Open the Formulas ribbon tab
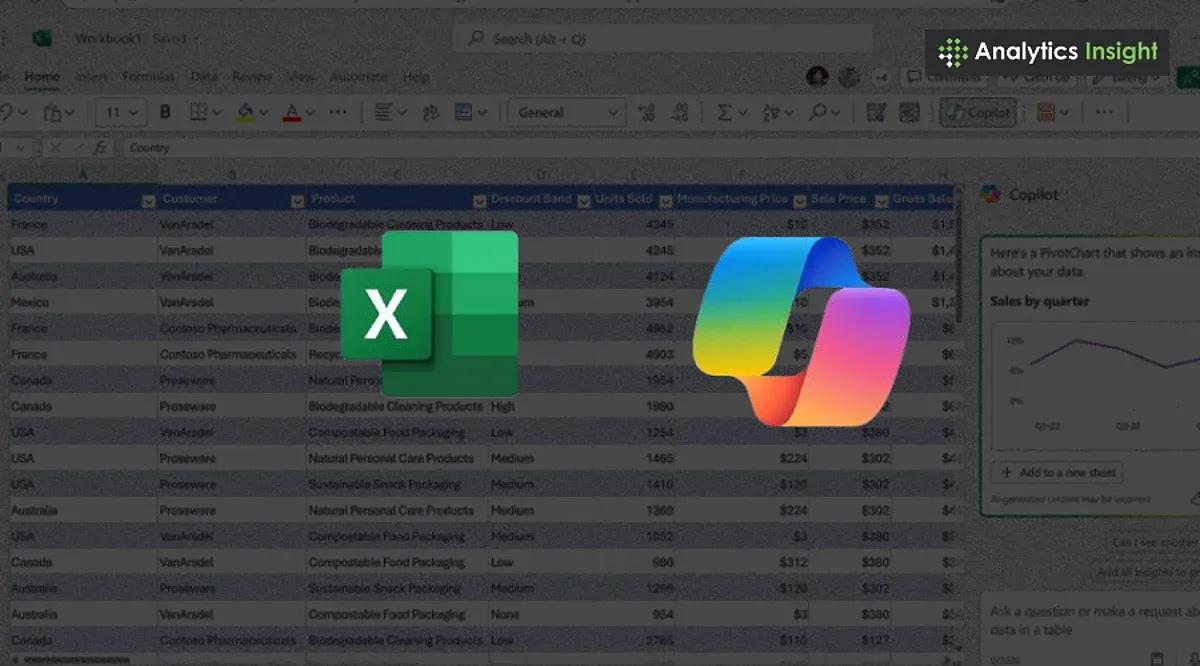Image resolution: width=1200 pixels, height=666 pixels. tap(148, 76)
